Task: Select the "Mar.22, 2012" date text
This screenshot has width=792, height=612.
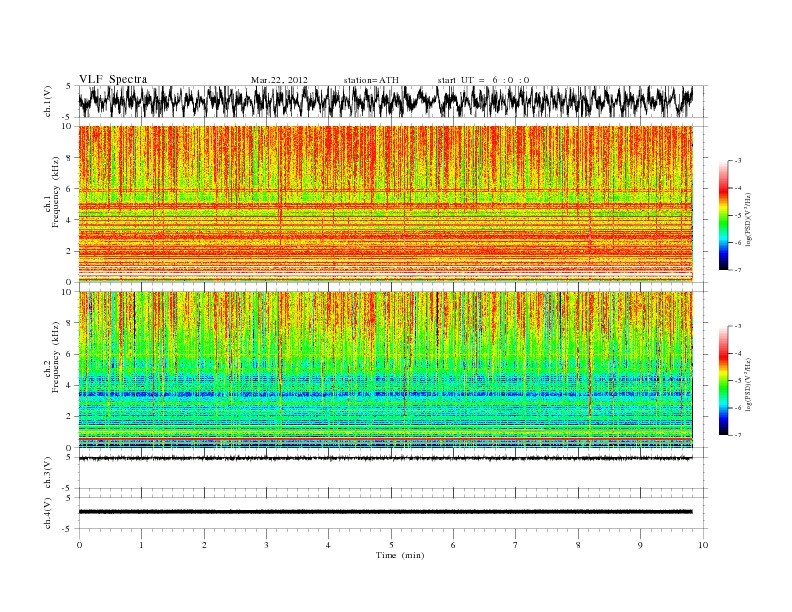Action: 279,80
